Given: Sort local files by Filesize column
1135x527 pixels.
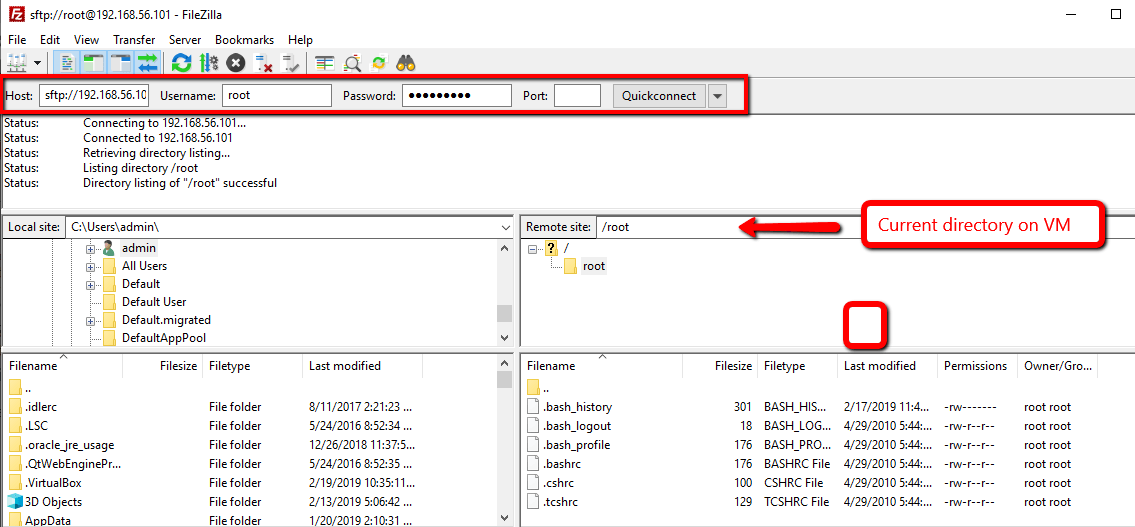Looking at the screenshot, I should click(x=163, y=366).
